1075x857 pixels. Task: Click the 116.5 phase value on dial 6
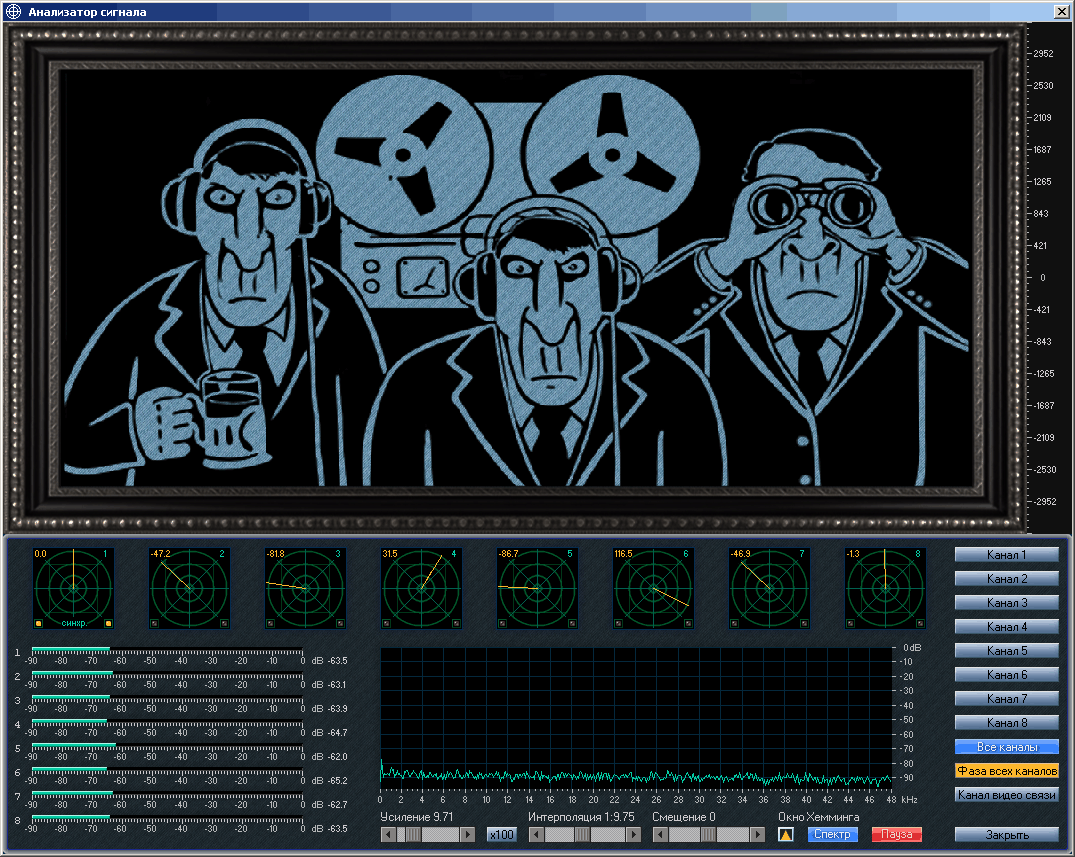(x=623, y=554)
